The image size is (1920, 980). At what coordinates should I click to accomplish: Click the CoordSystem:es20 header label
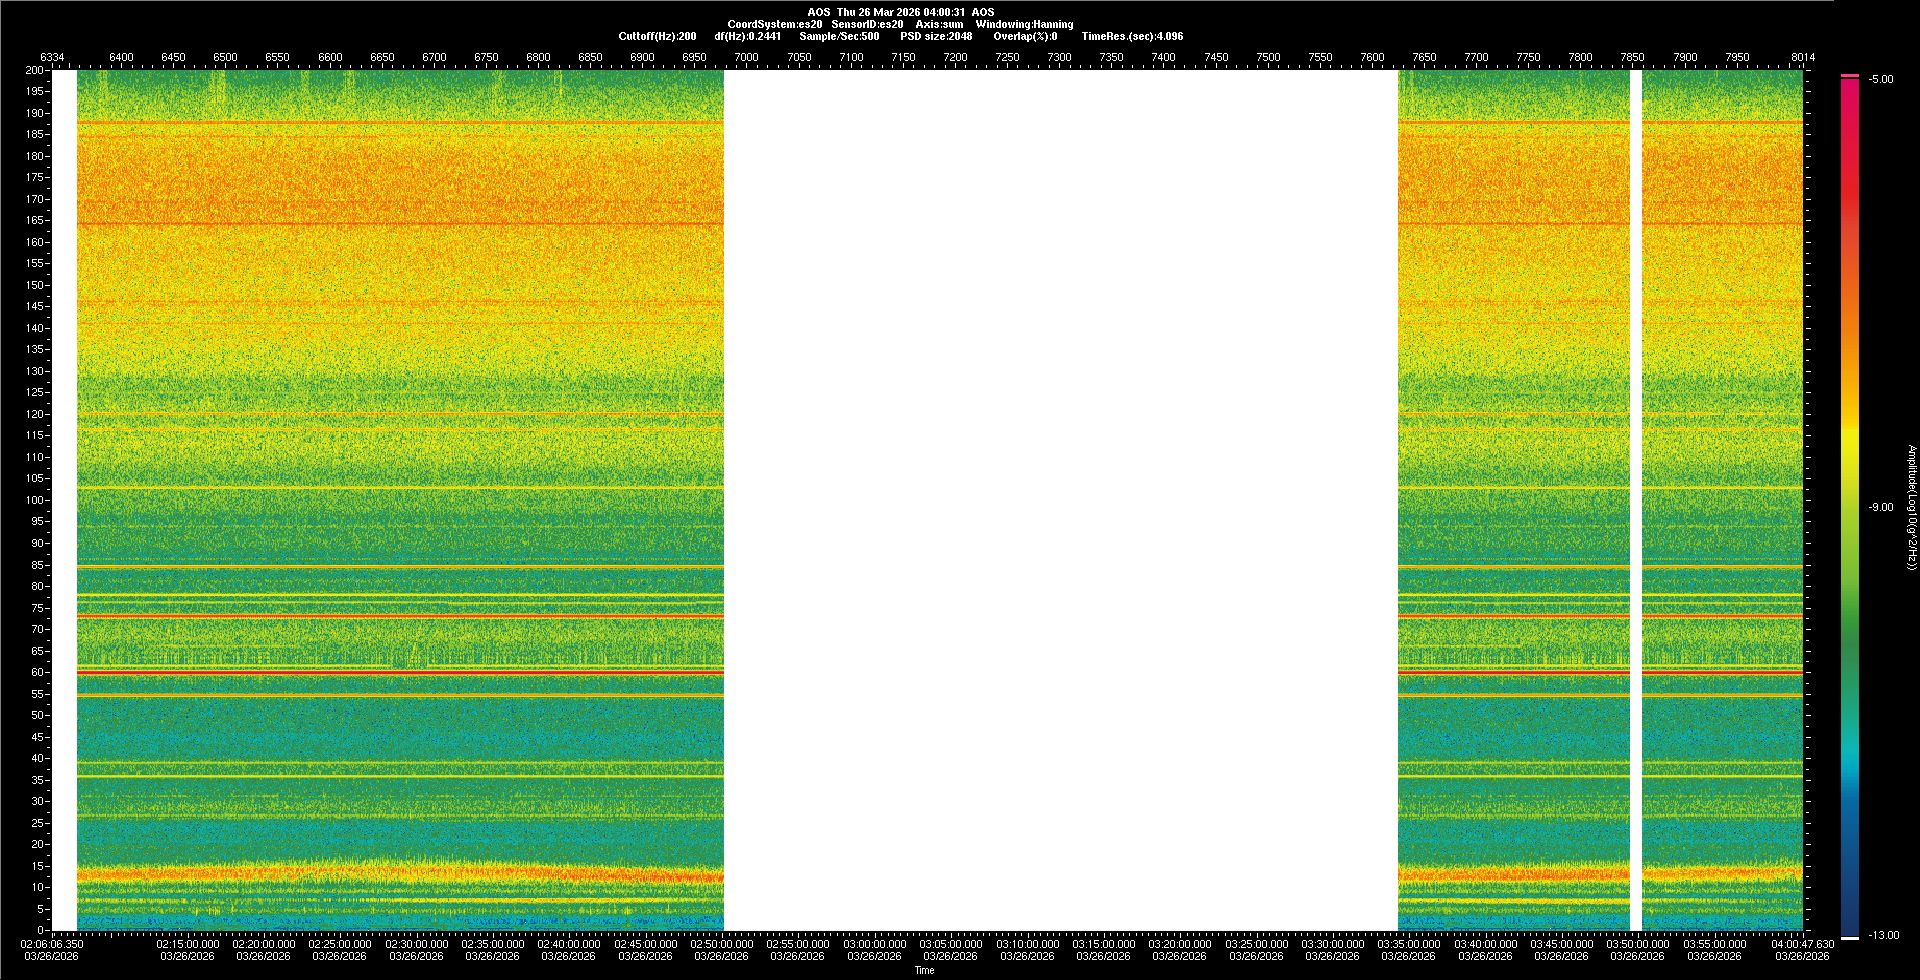774,24
